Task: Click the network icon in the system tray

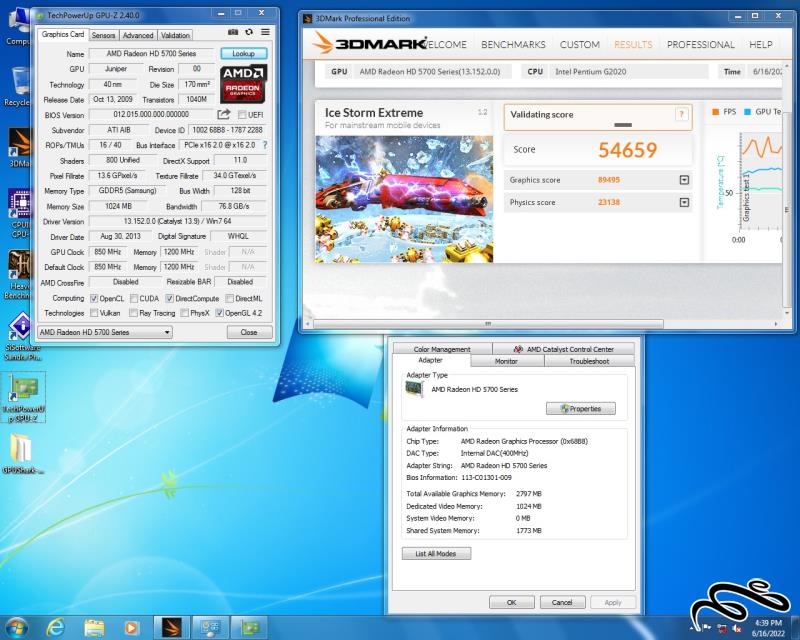Action: 721,628
